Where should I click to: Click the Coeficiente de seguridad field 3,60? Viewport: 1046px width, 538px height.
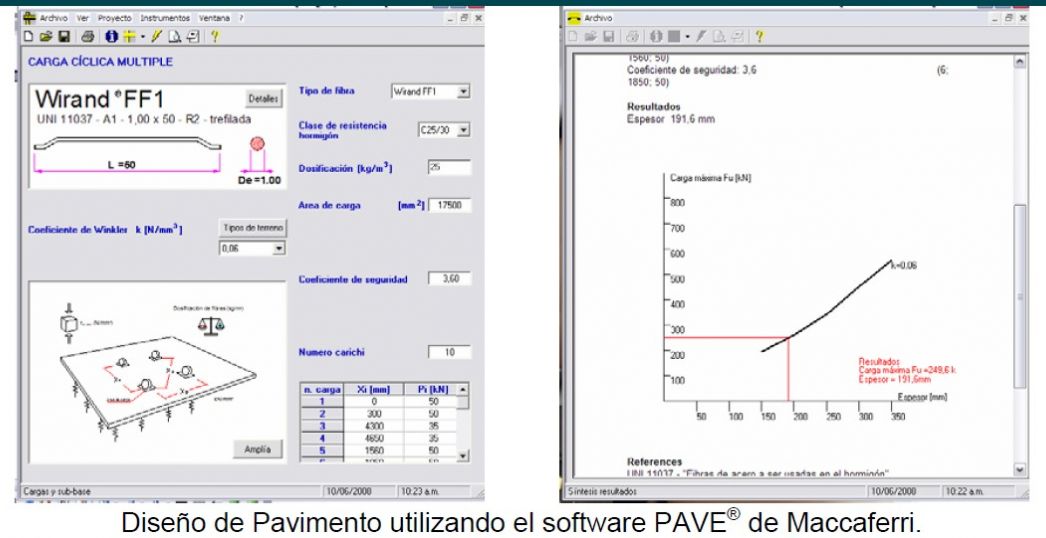point(449,279)
